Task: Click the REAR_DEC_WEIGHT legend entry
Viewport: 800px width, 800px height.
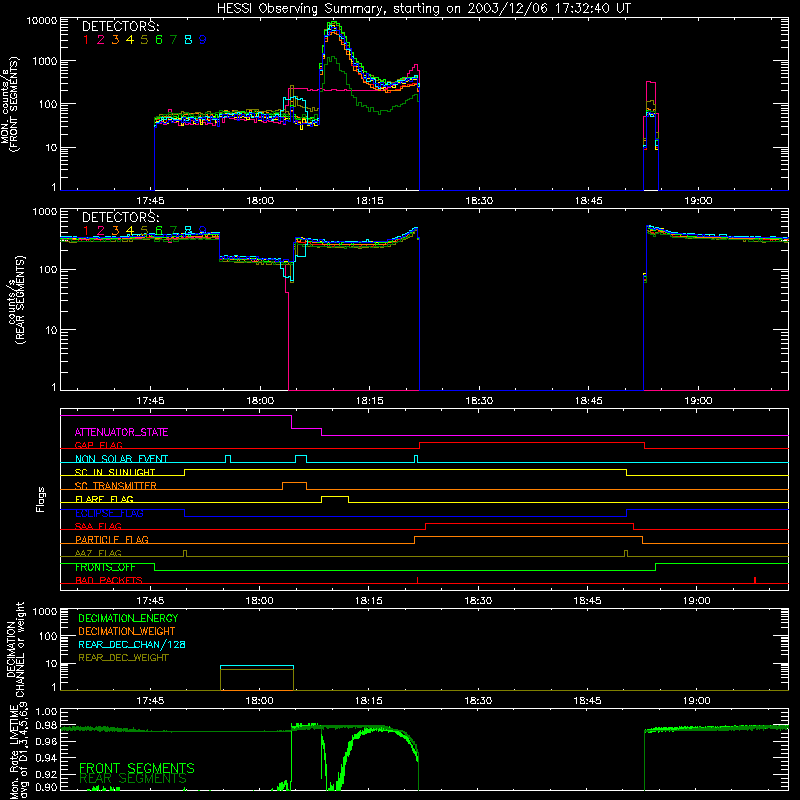Action: [123, 658]
